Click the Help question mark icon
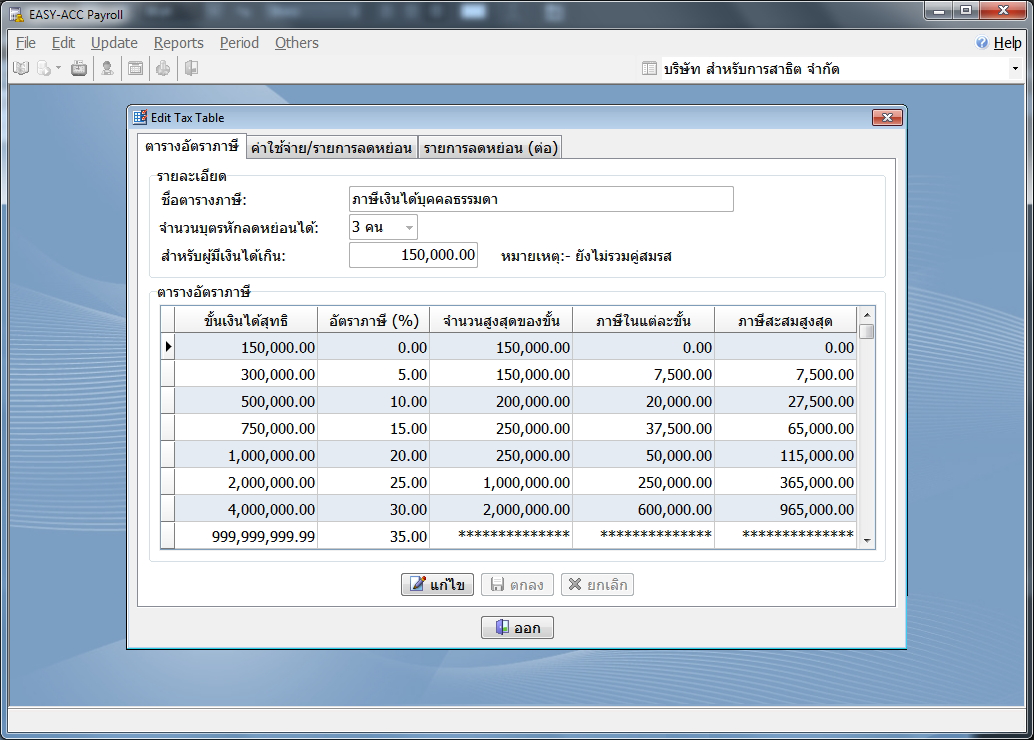 pyautogui.click(x=982, y=43)
